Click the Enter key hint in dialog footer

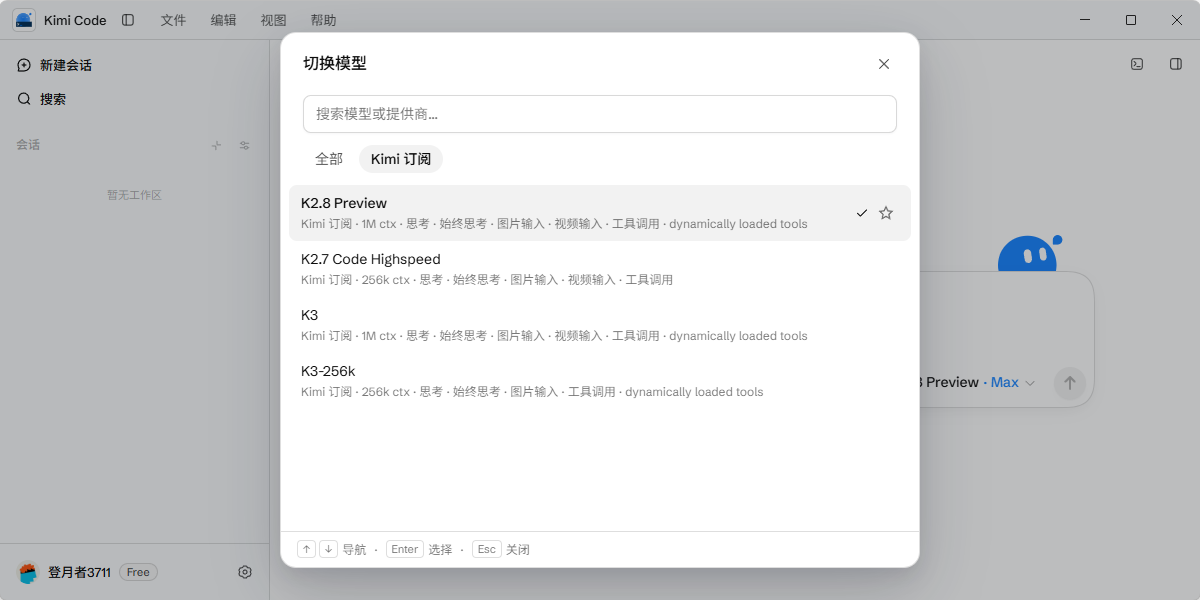click(405, 549)
